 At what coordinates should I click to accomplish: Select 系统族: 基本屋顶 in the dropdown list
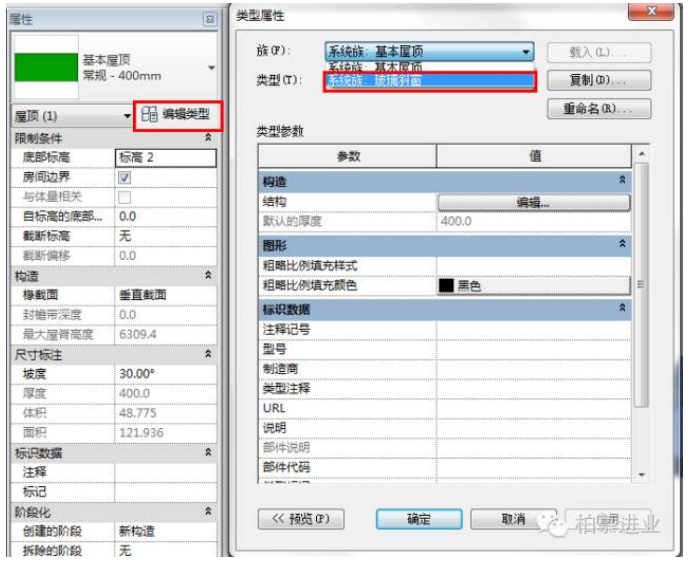pyautogui.click(x=429, y=67)
